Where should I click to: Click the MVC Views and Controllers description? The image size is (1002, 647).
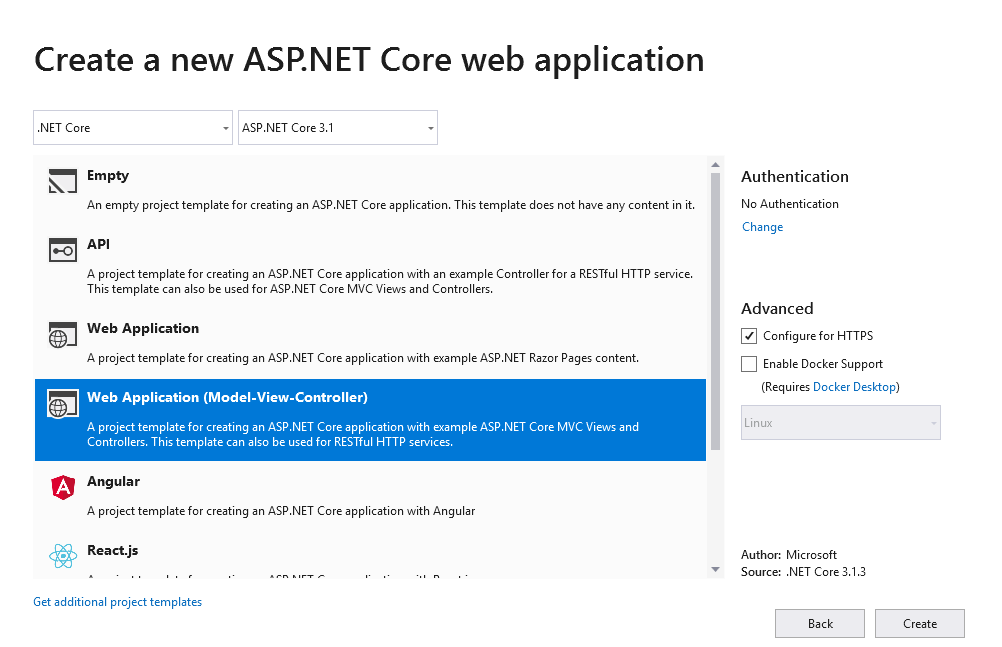363,434
